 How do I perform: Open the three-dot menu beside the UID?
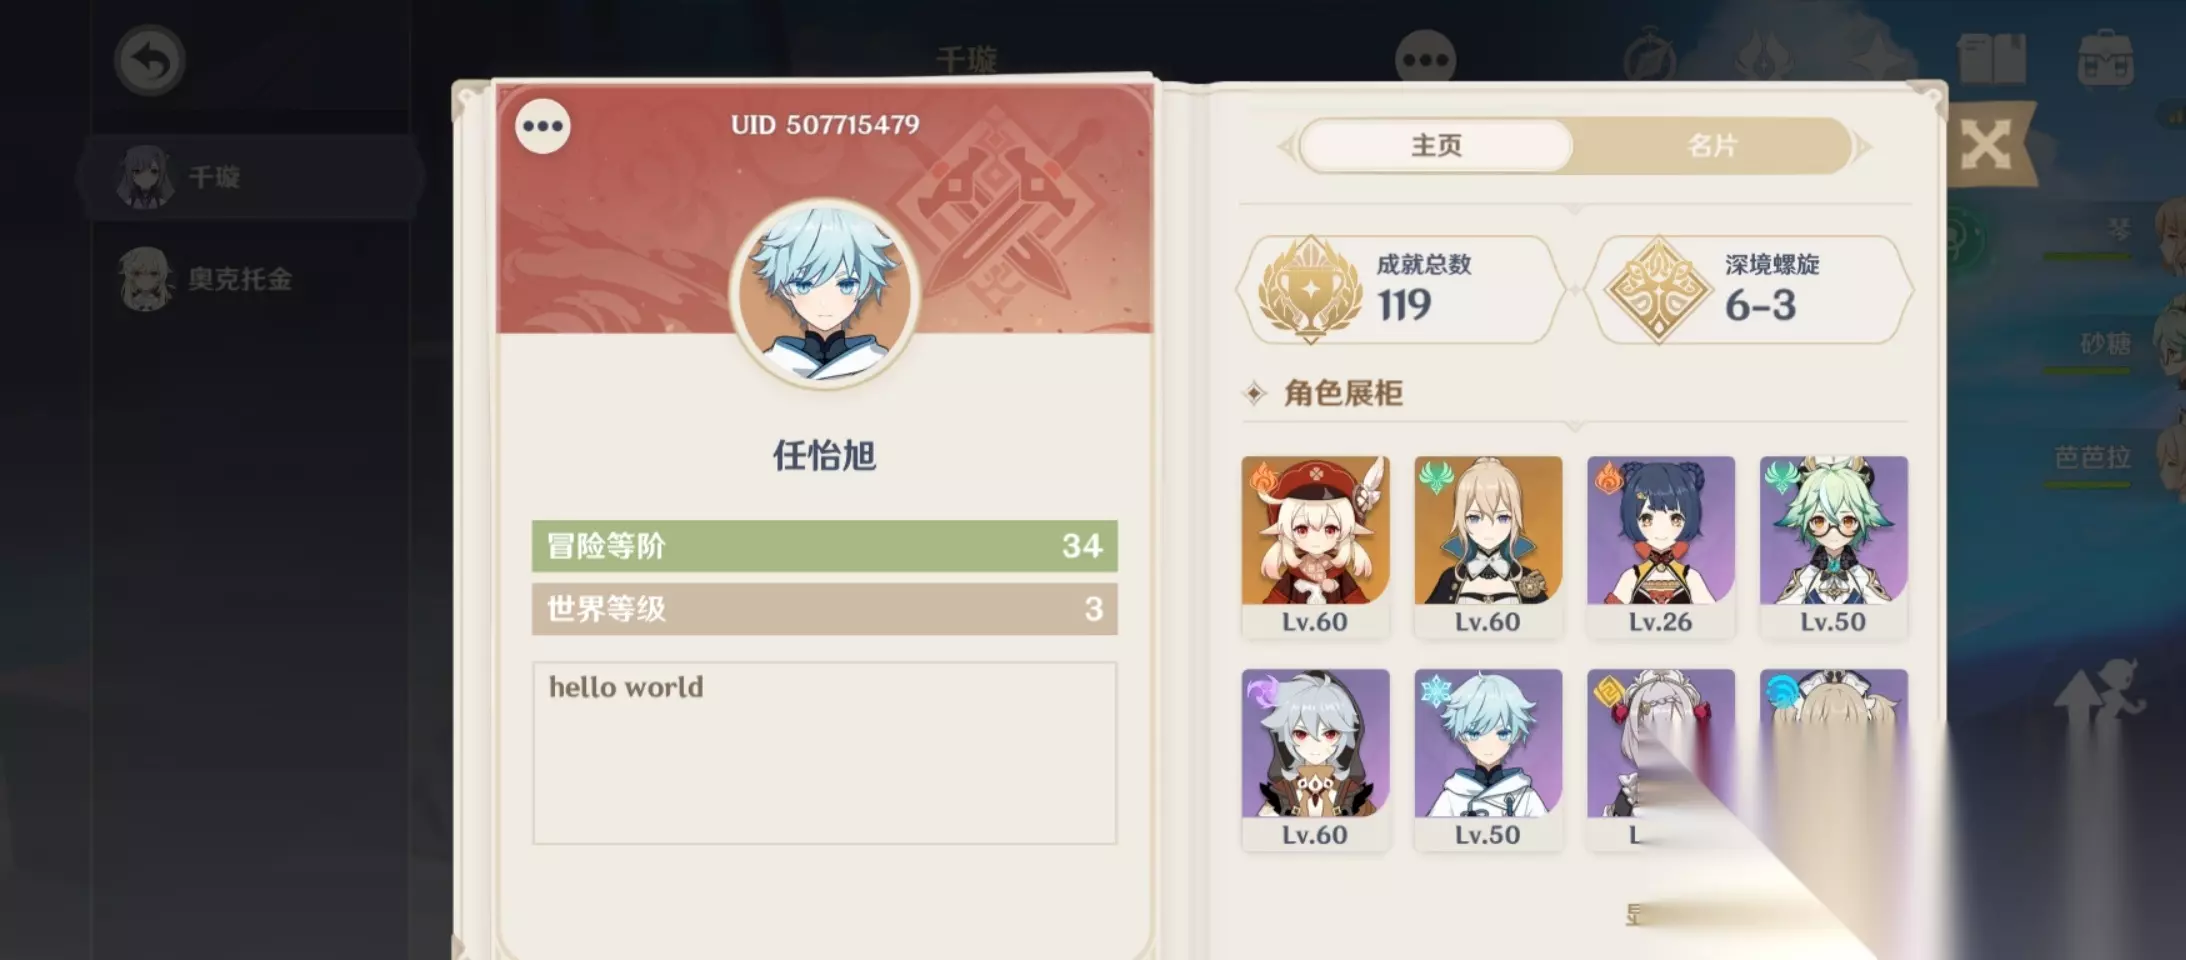point(543,126)
